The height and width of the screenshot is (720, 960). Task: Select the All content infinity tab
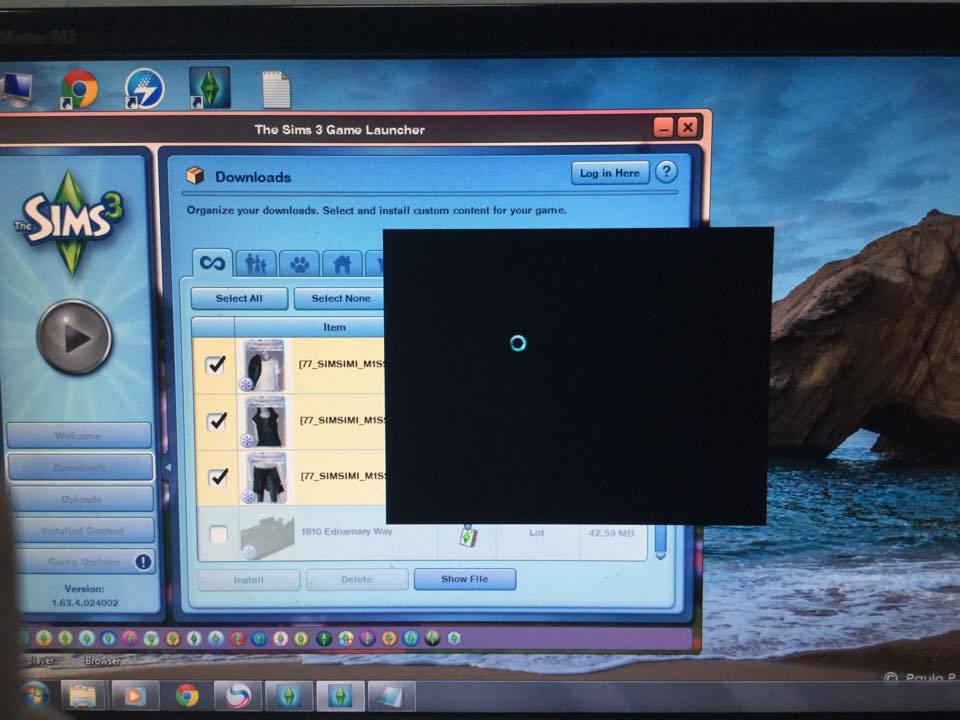coord(212,263)
